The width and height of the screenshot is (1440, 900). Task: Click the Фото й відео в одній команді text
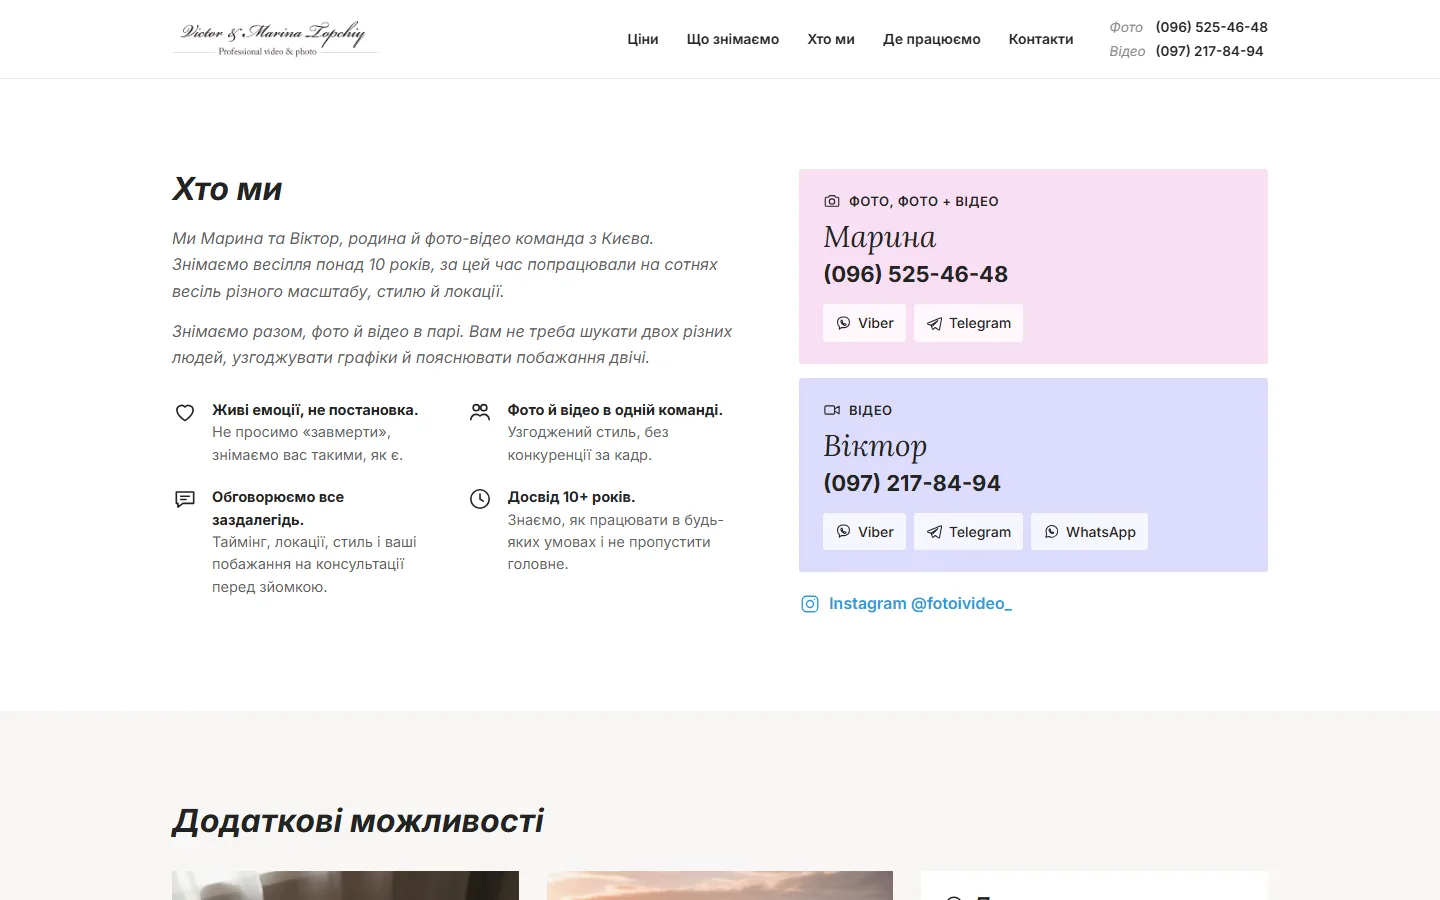pos(615,410)
